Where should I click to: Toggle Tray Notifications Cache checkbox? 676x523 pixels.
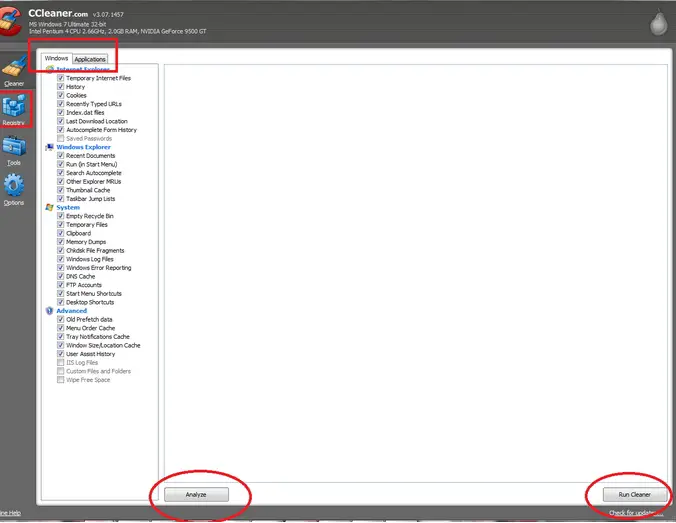point(61,337)
